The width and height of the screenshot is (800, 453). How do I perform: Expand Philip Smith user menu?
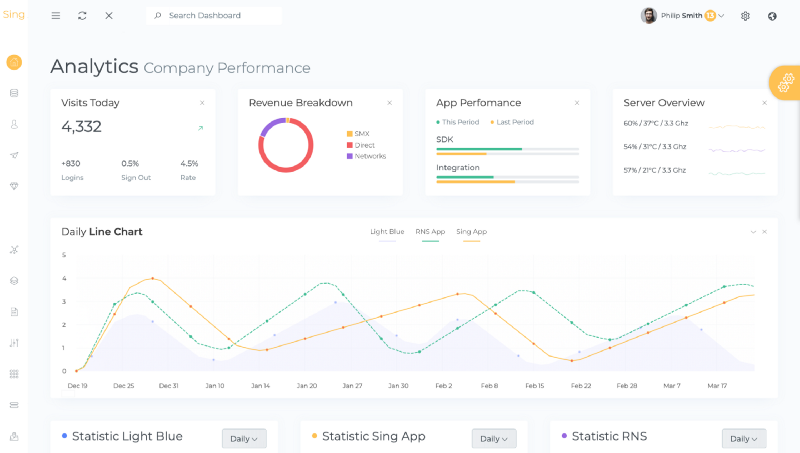coord(683,16)
